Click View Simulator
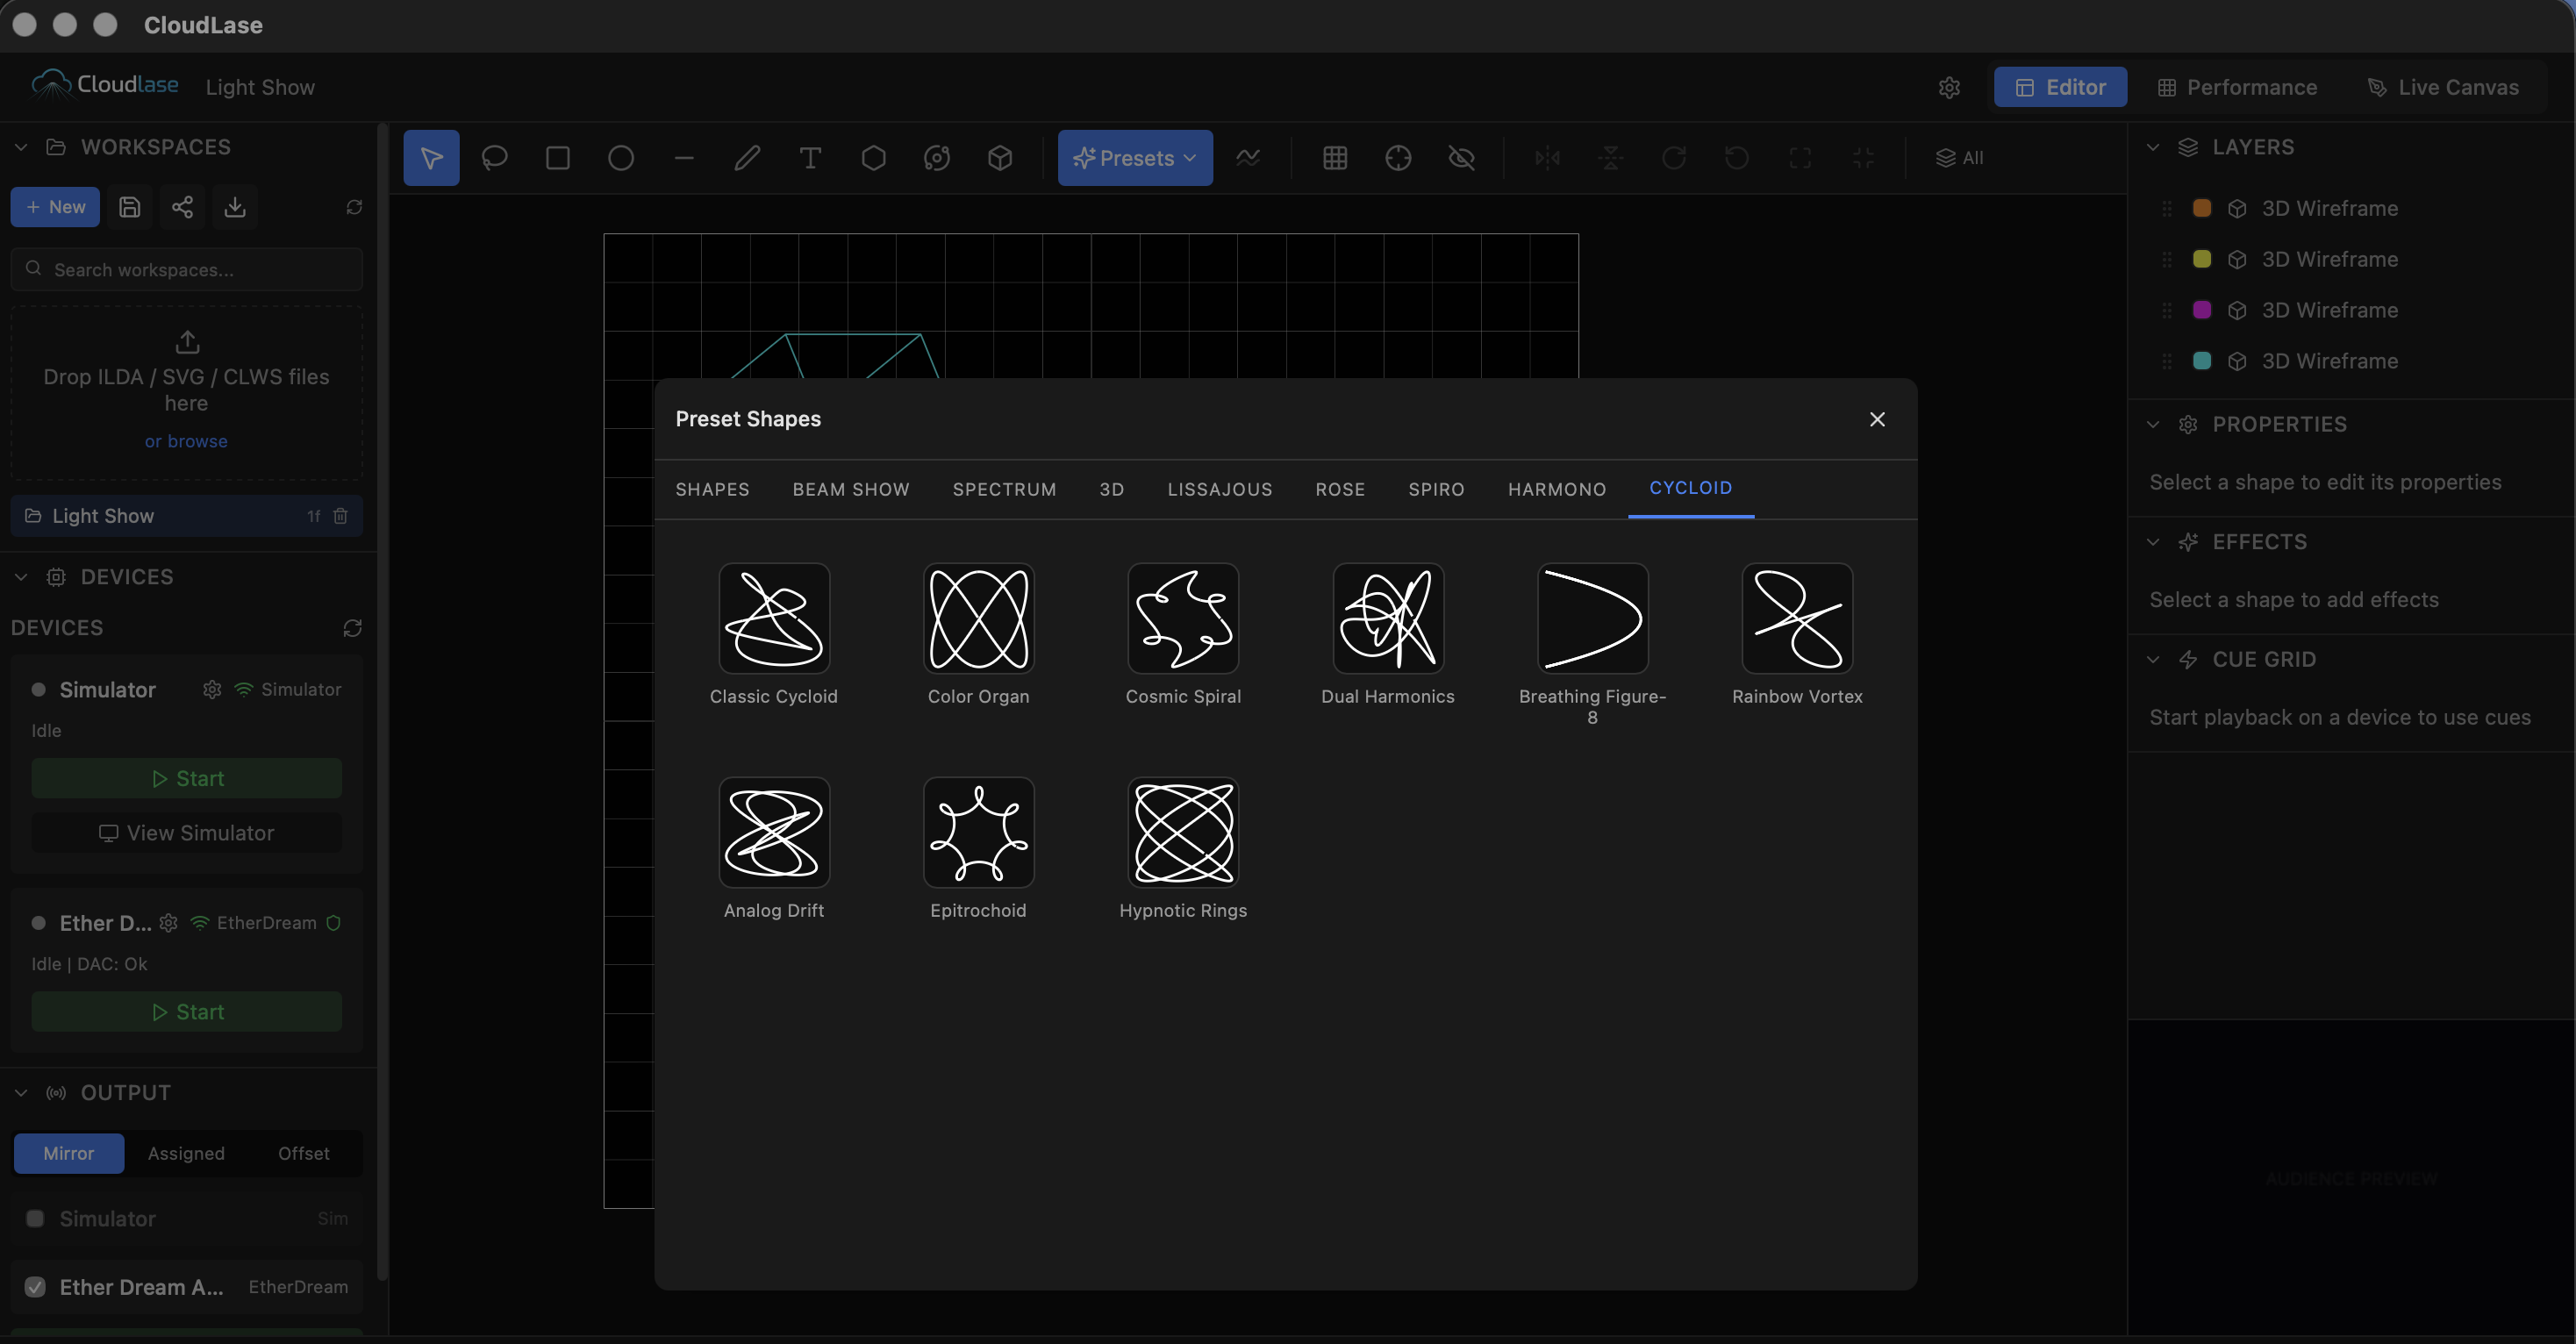 pos(186,832)
